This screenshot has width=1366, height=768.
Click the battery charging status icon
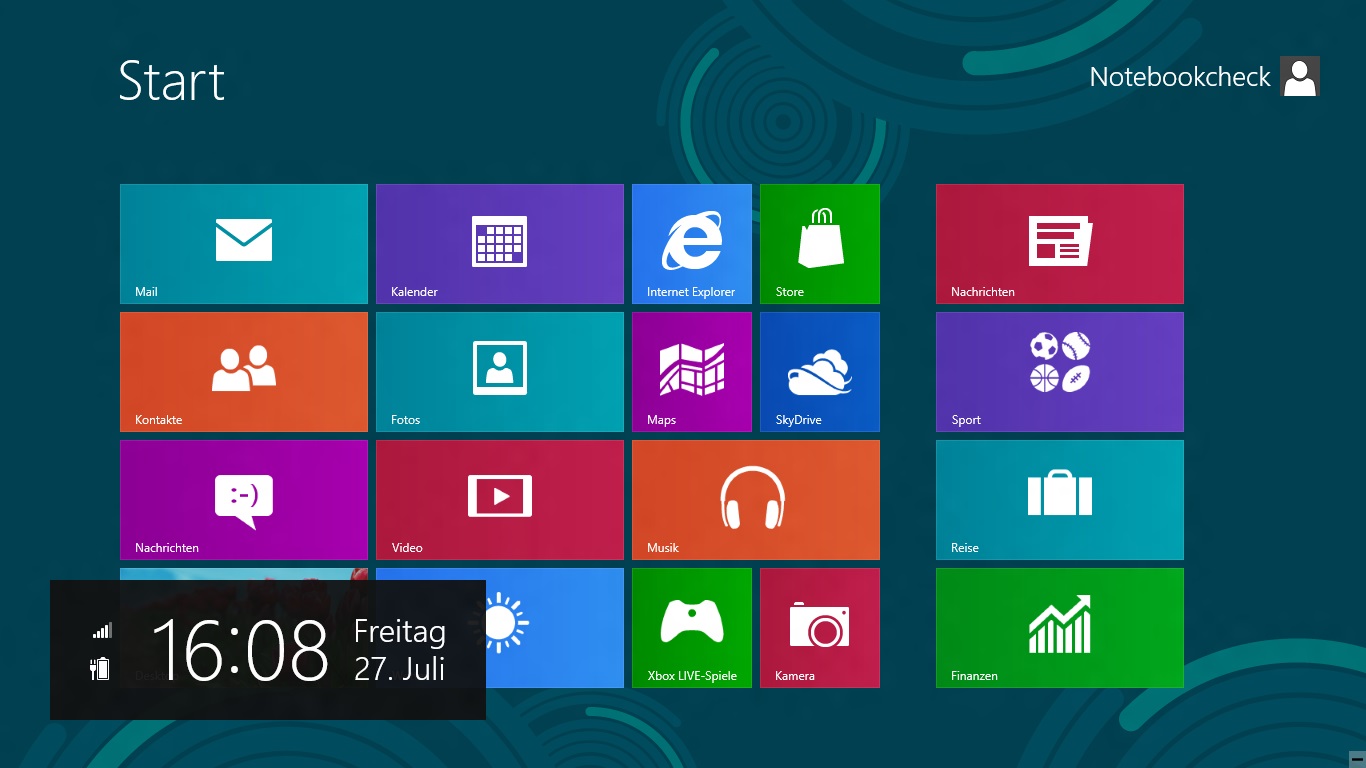100,668
